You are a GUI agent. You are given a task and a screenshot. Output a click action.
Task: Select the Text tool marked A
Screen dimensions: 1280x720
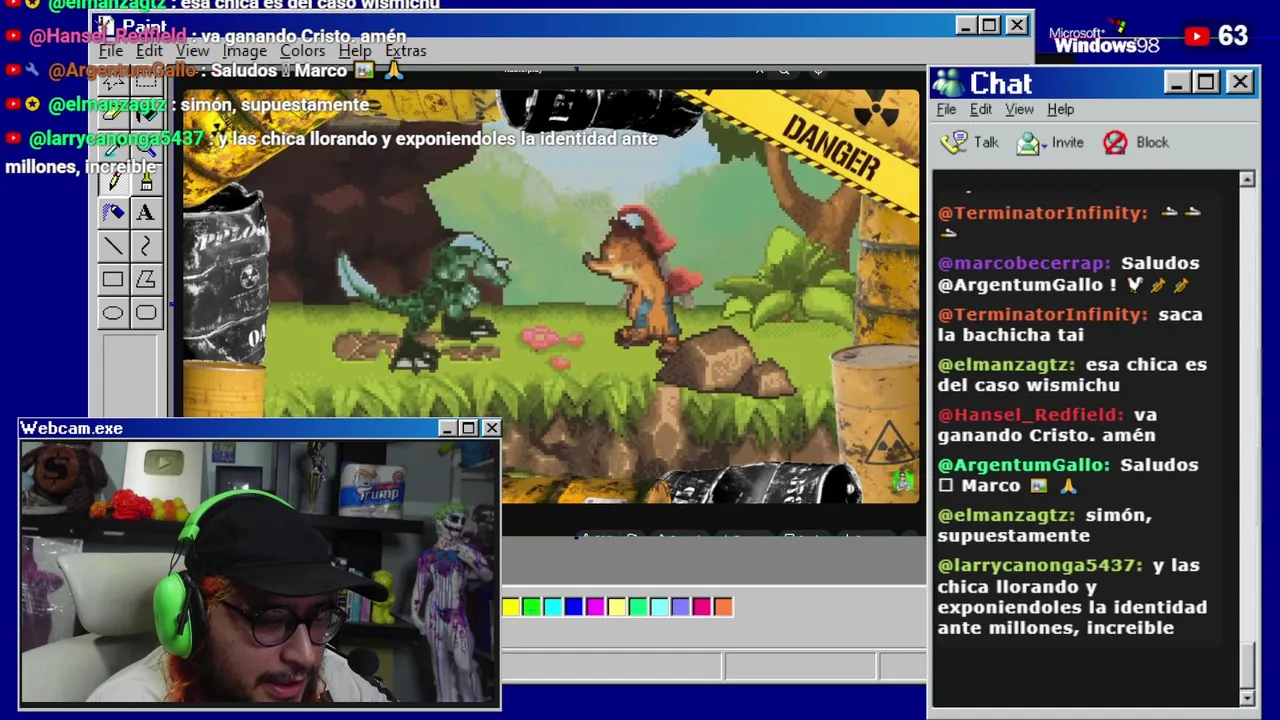point(146,212)
